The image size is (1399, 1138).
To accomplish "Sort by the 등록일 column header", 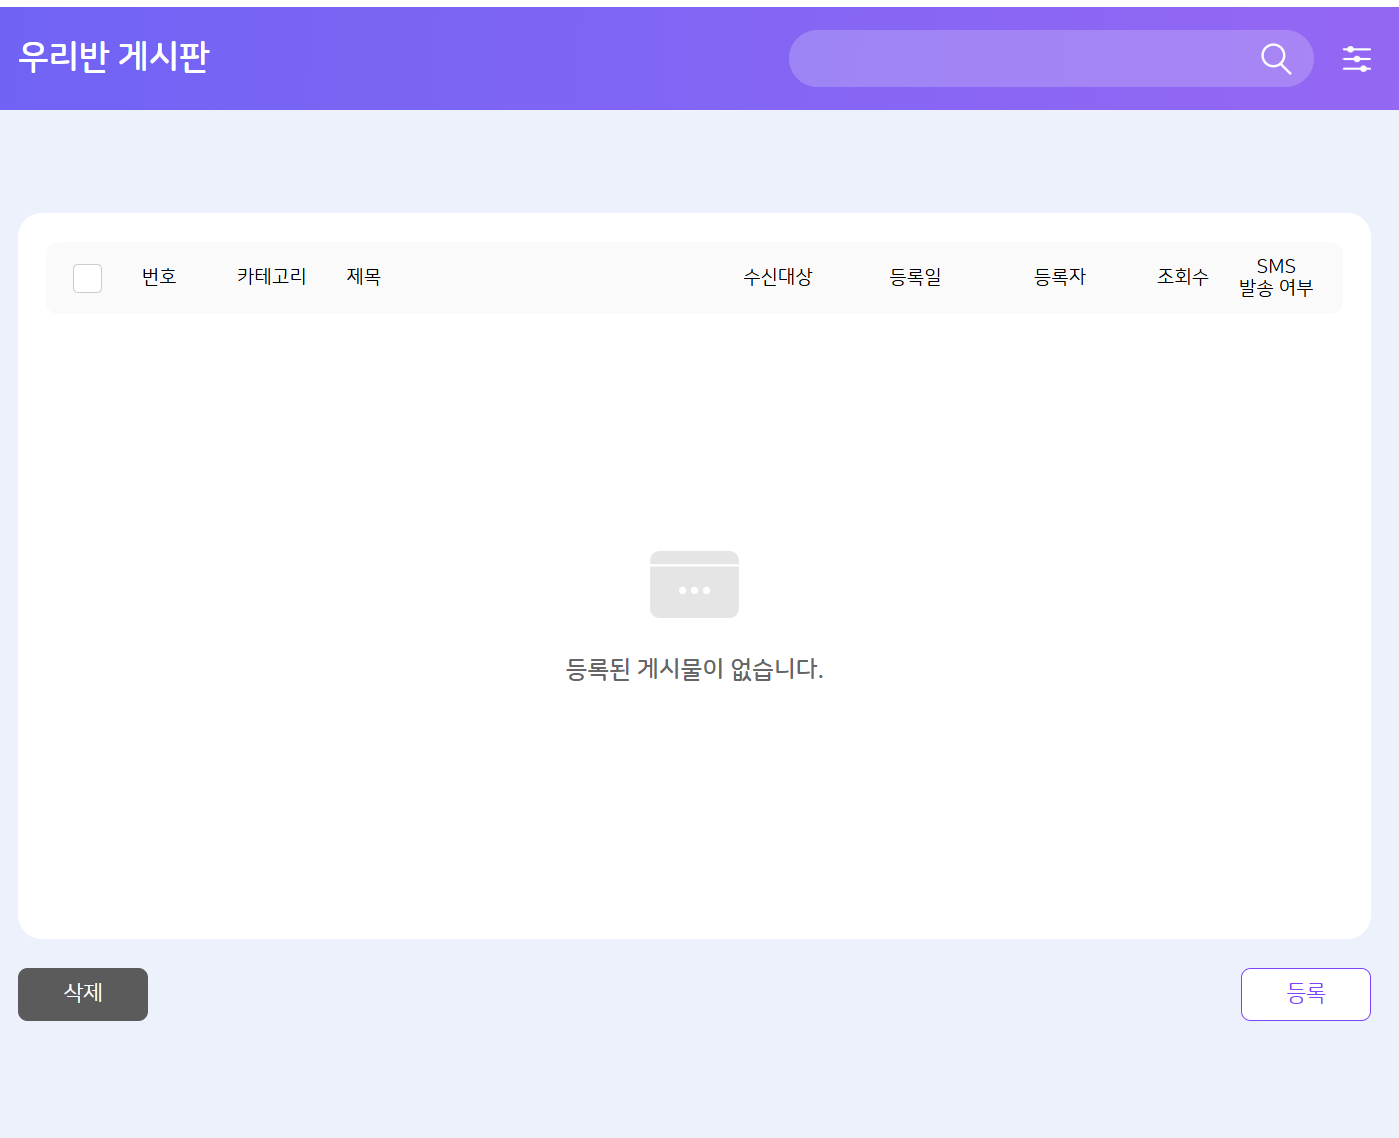I will click(915, 277).
